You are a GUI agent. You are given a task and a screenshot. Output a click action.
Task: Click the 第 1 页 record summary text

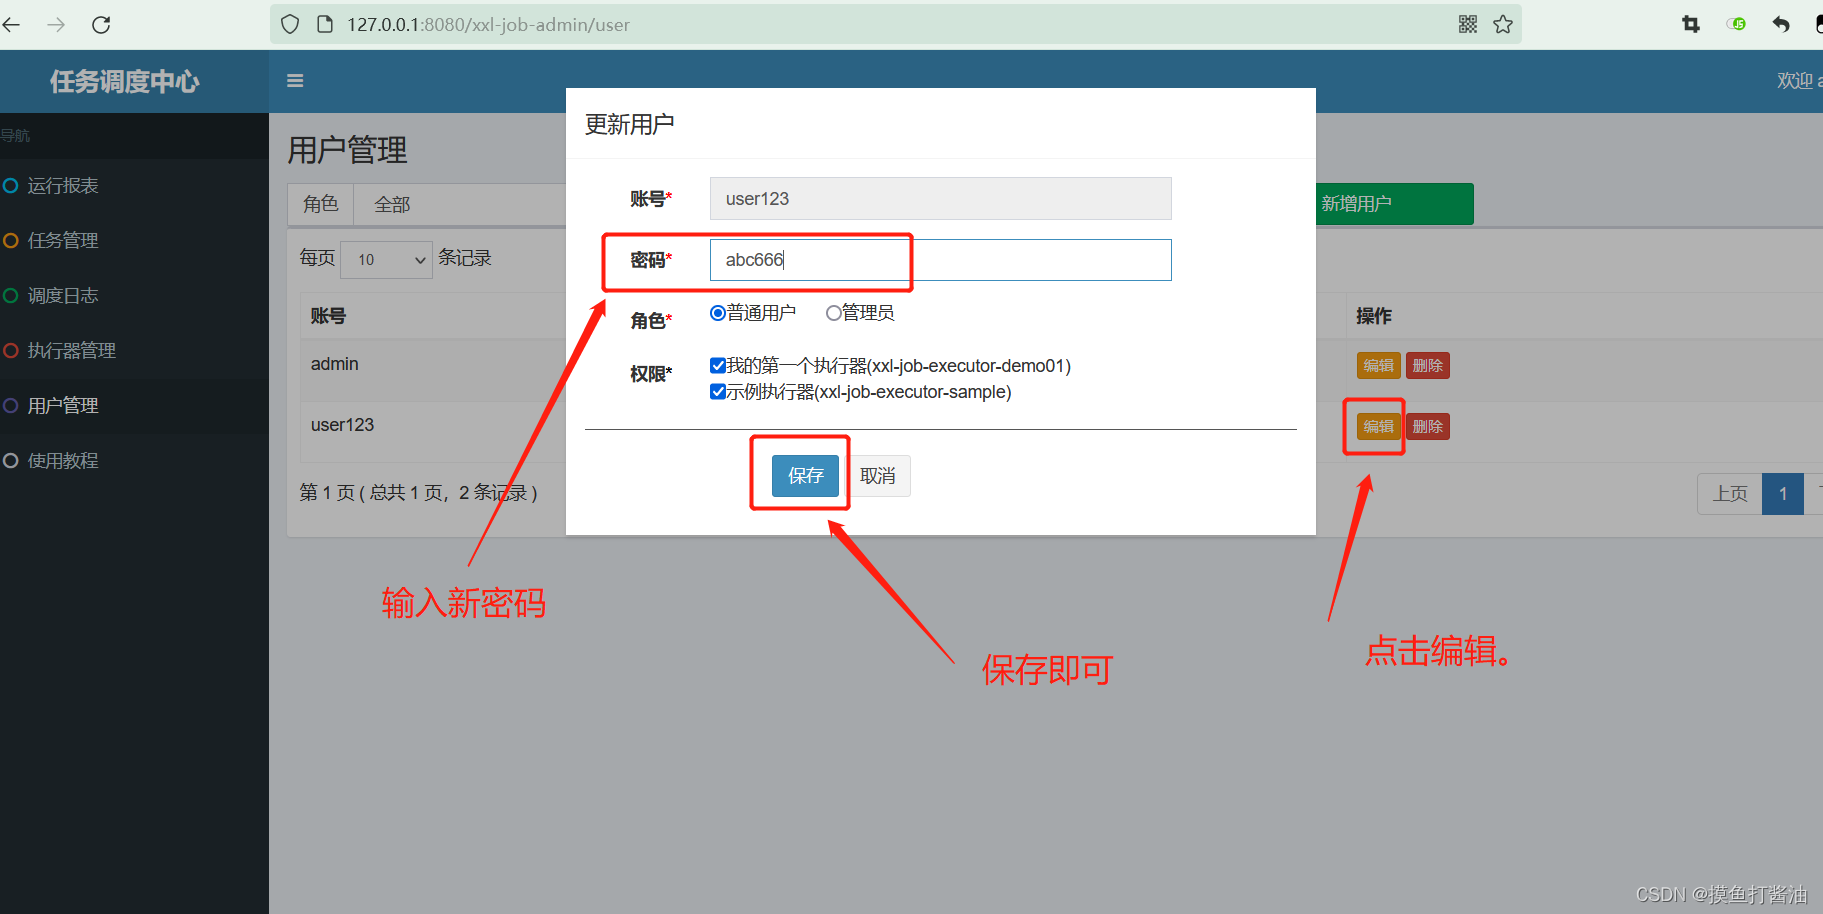coord(419,493)
